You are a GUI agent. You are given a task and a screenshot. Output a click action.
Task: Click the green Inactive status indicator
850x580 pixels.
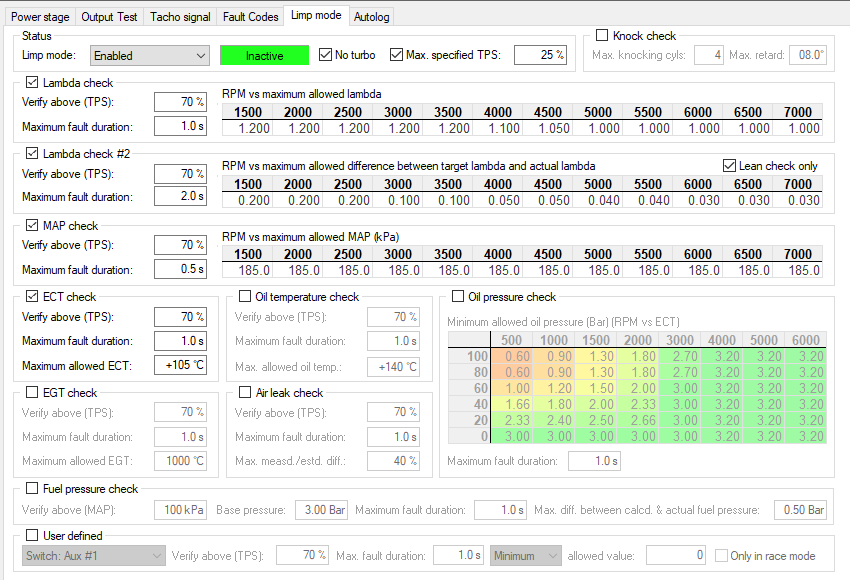pos(265,55)
